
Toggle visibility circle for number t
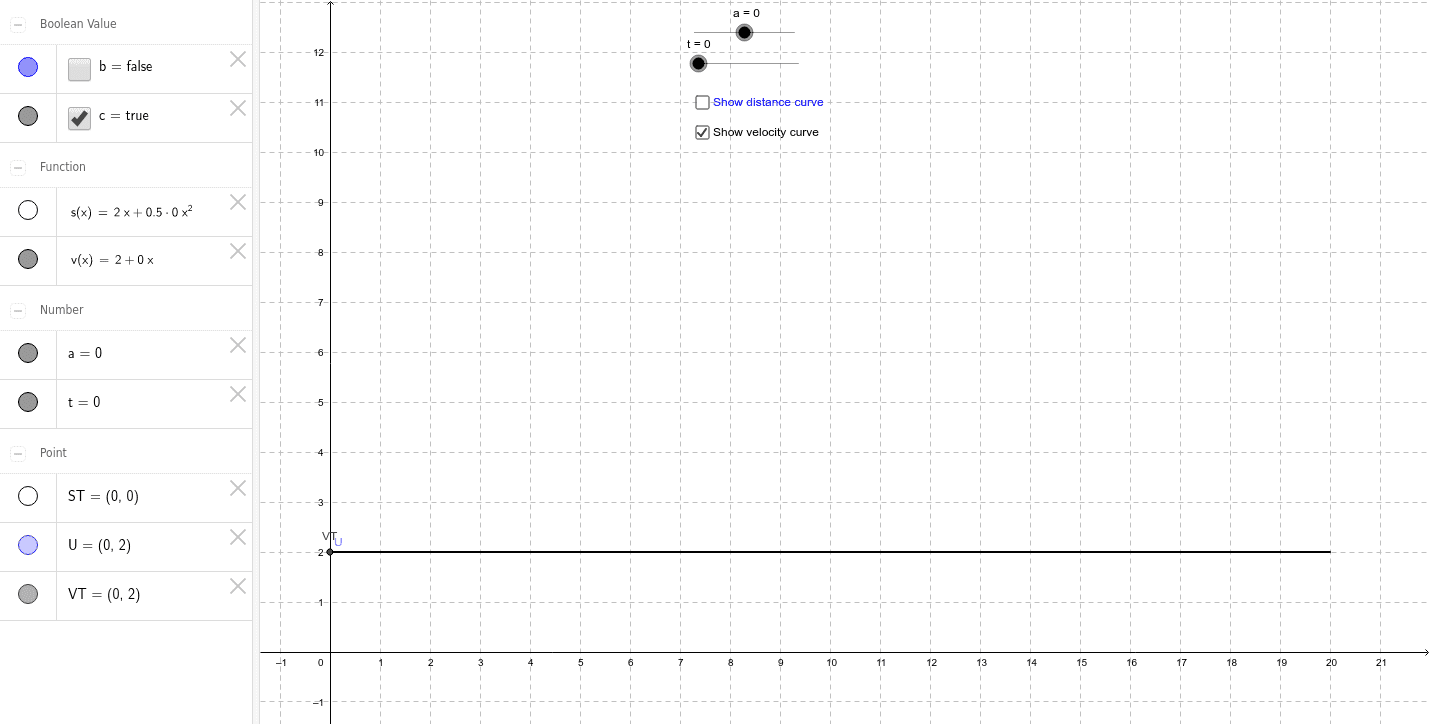tap(28, 402)
